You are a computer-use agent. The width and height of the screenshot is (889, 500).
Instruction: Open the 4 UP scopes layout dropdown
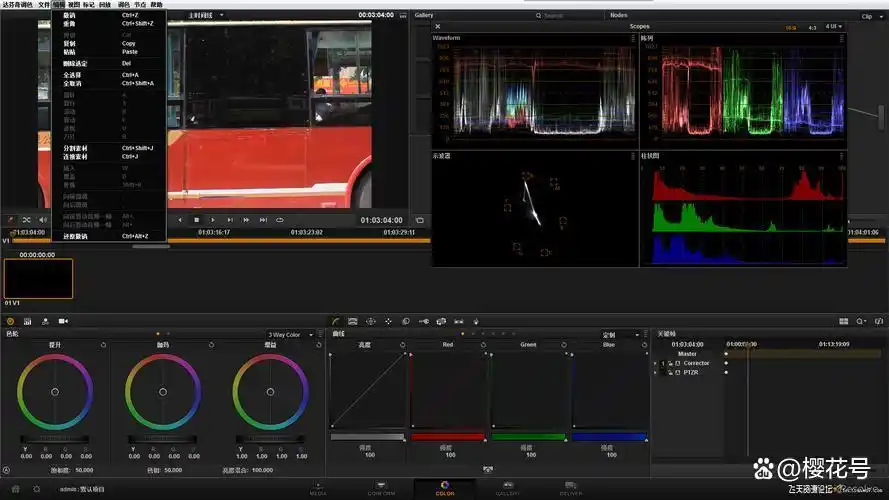click(832, 27)
